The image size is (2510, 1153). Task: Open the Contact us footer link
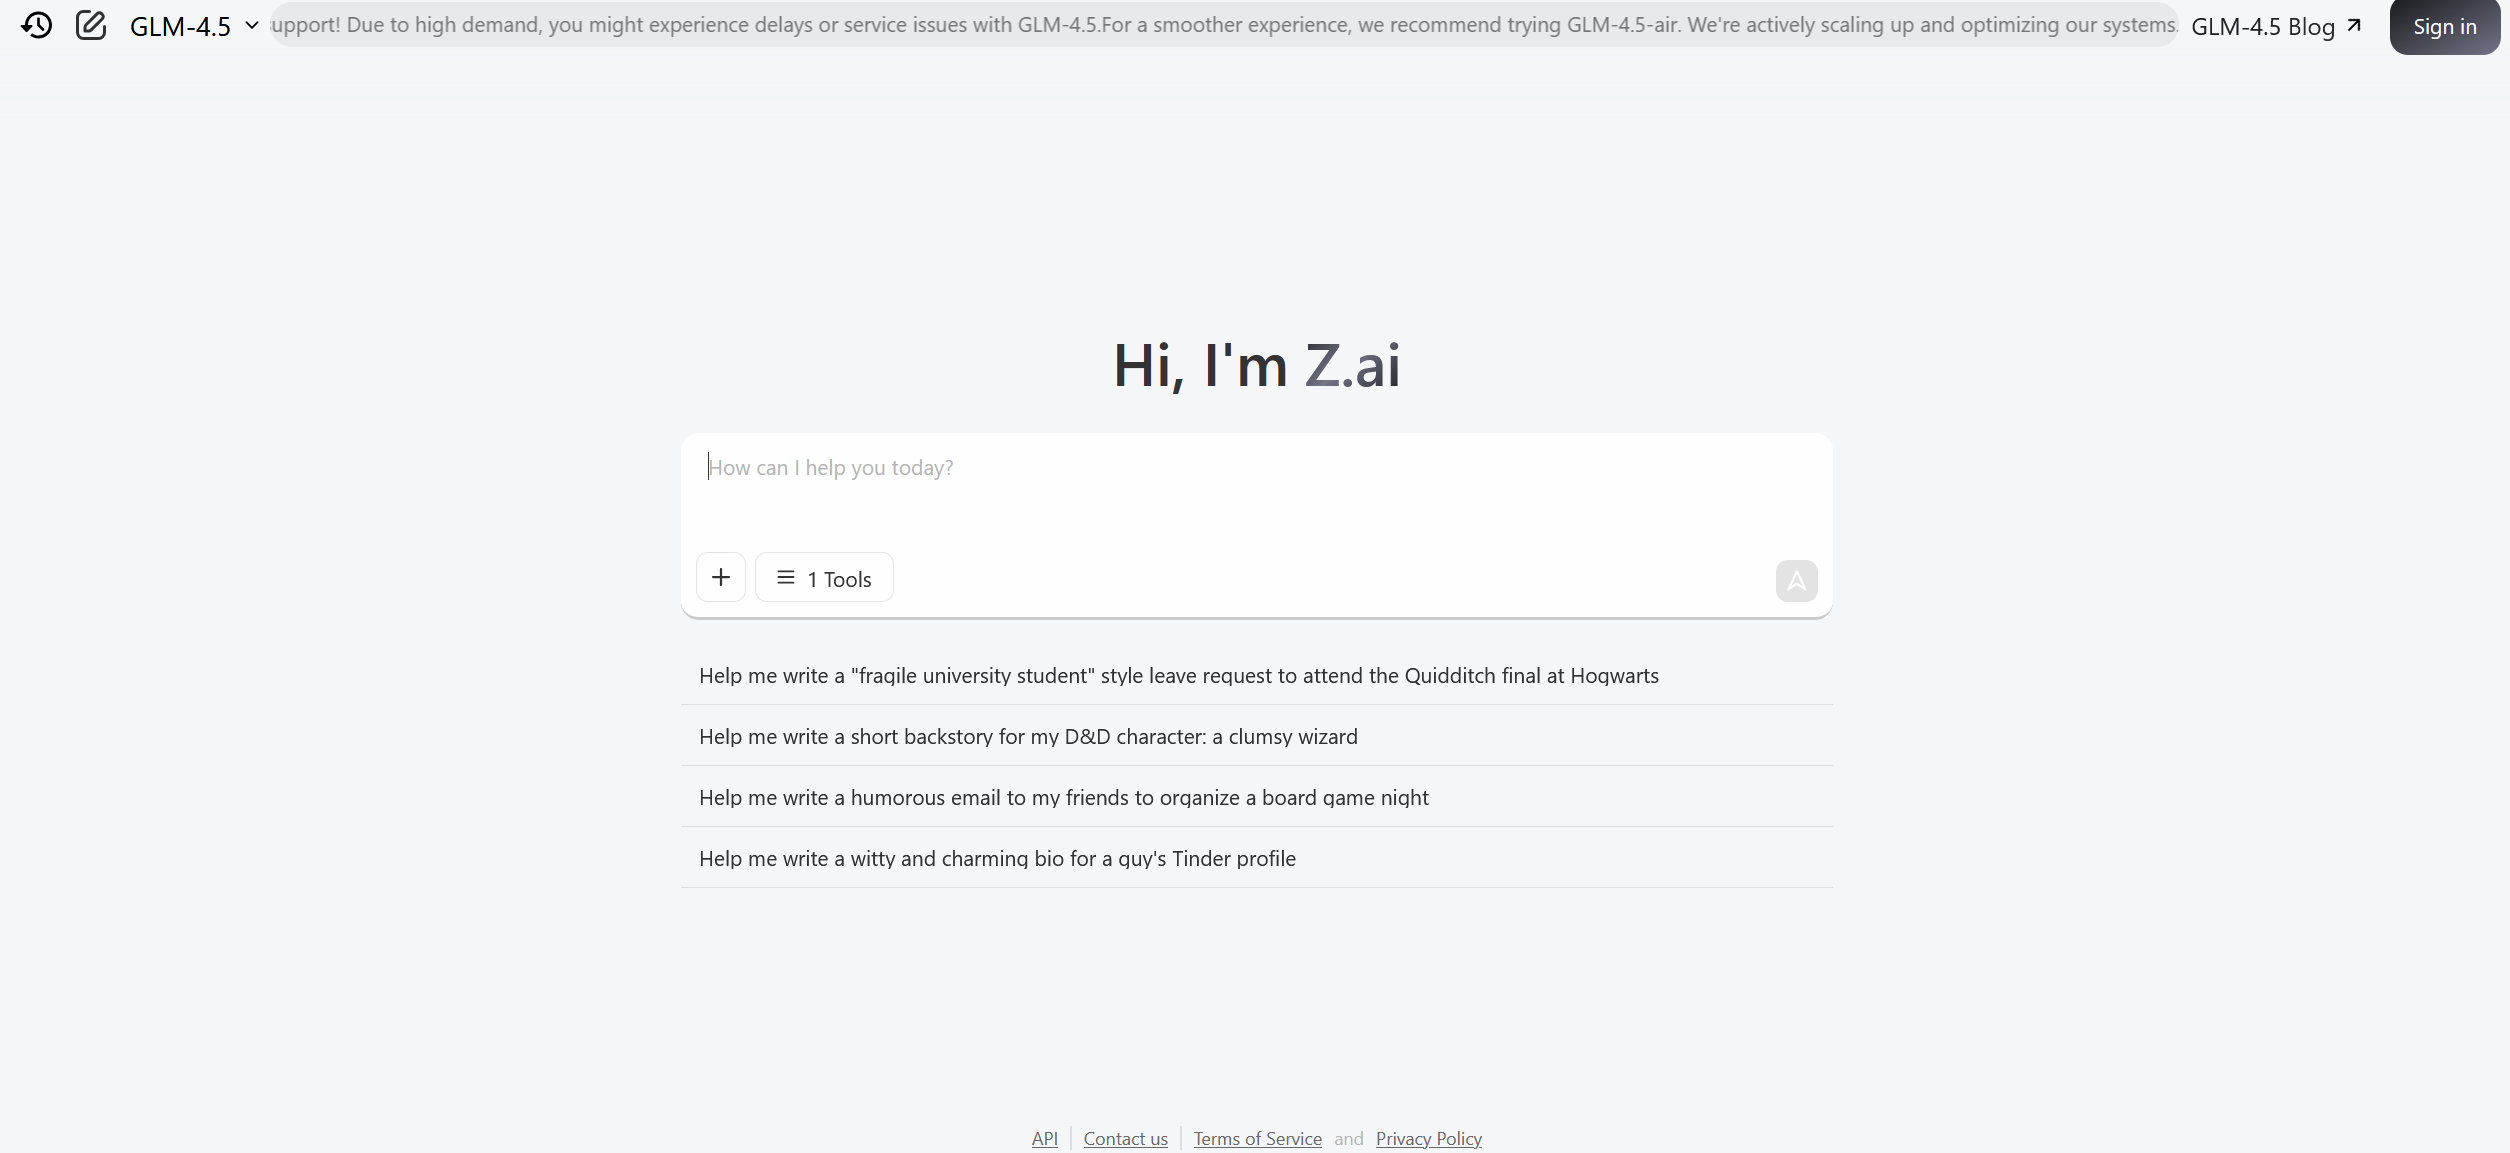coord(1125,1138)
